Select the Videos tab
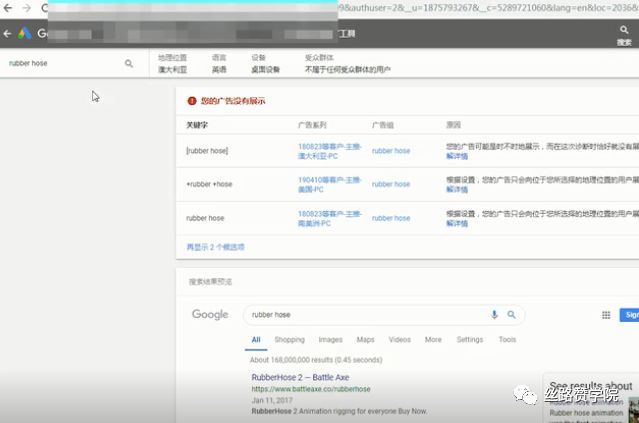 [x=399, y=339]
